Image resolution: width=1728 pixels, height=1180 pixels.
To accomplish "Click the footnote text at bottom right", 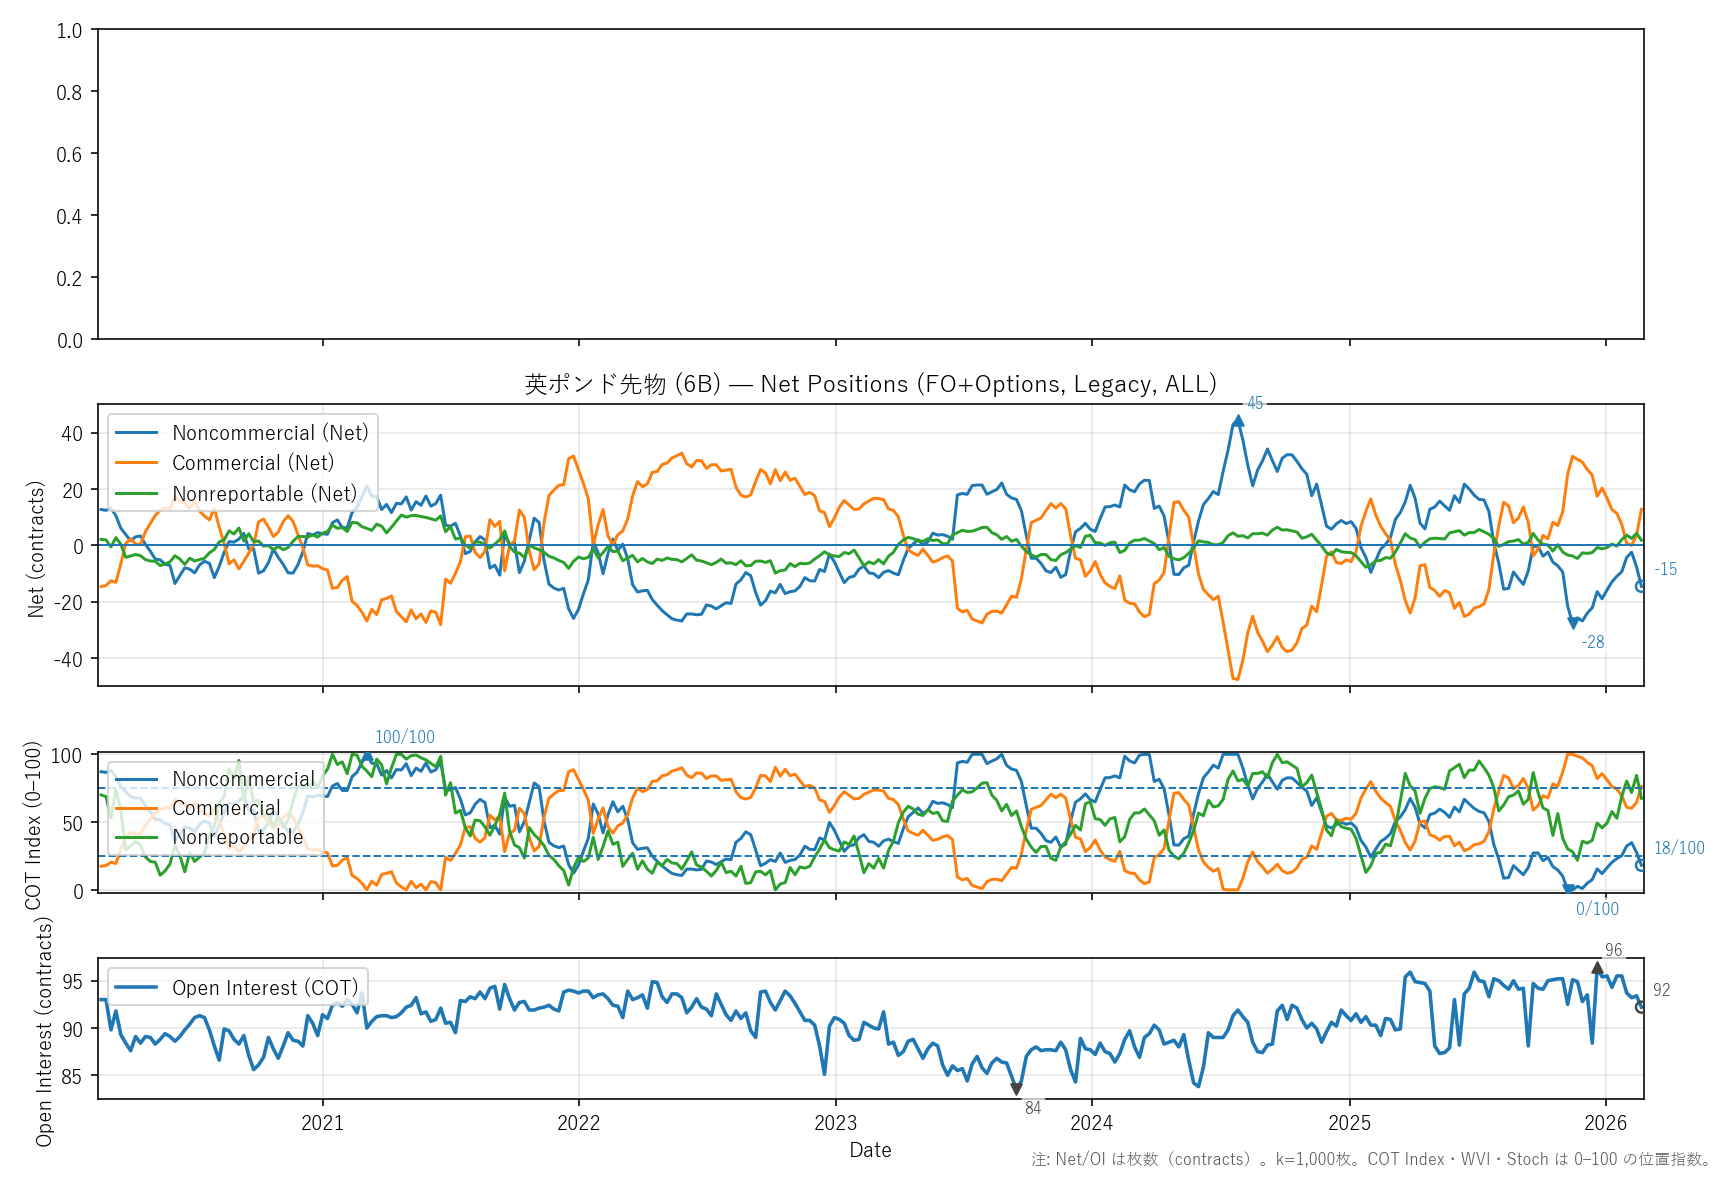I will pos(1372,1159).
